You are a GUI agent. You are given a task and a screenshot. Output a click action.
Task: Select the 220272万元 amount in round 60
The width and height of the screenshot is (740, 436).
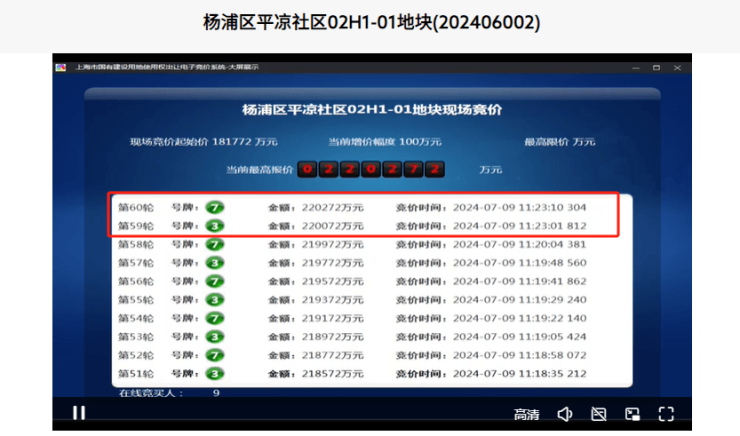(x=331, y=208)
